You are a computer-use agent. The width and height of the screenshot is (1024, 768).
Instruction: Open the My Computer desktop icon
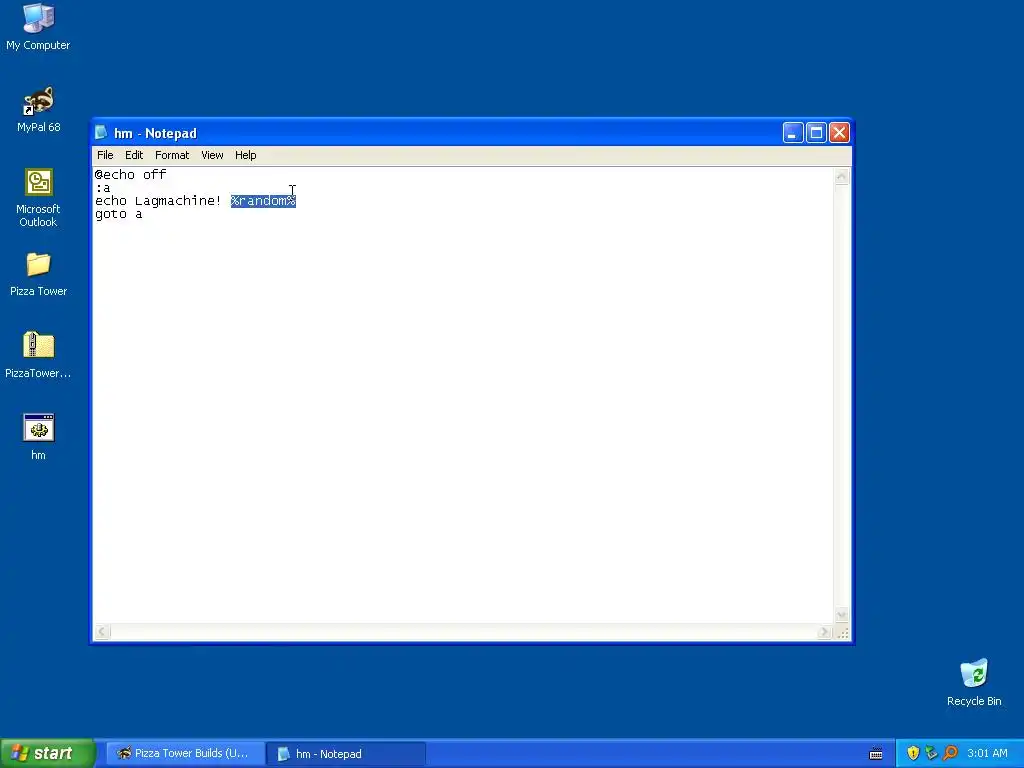point(38,27)
